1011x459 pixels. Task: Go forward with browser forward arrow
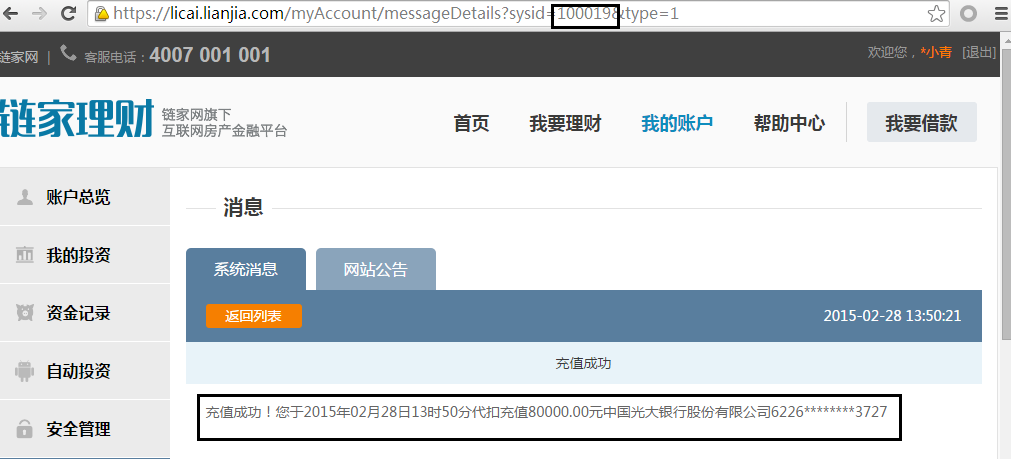39,14
